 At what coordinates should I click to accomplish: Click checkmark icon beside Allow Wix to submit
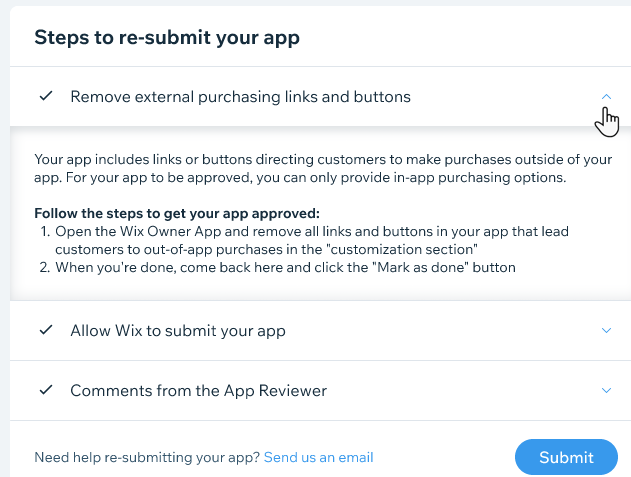tap(46, 330)
